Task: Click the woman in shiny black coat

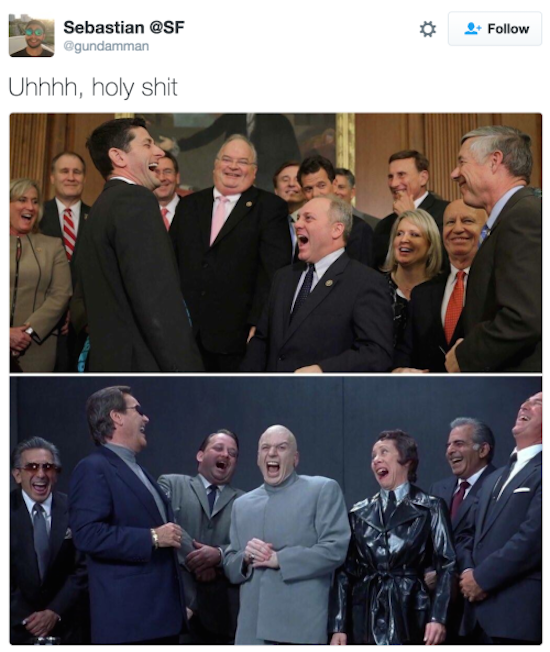Action: click(x=393, y=541)
